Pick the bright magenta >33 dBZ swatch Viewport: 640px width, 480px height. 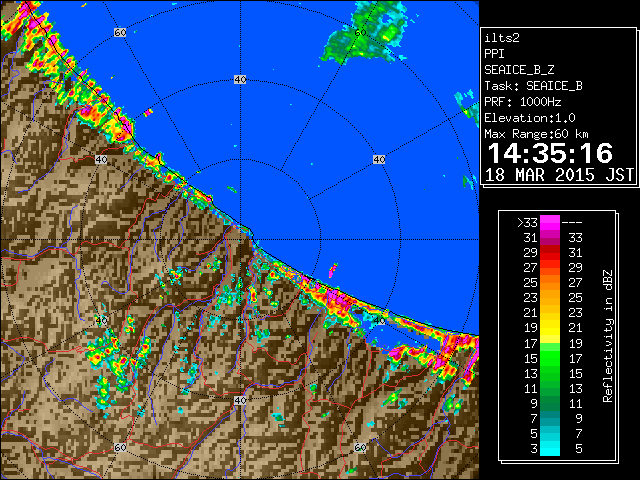[x=550, y=222]
